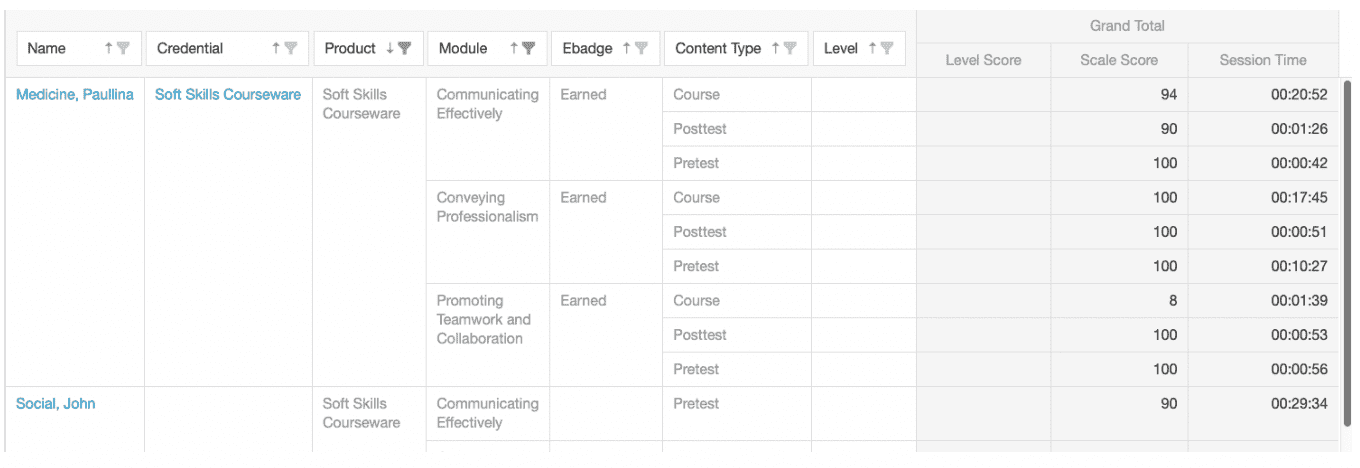Image resolution: width=1360 pixels, height=468 pixels.
Task: Open the Content Type filter funnel
Action: (x=790, y=48)
